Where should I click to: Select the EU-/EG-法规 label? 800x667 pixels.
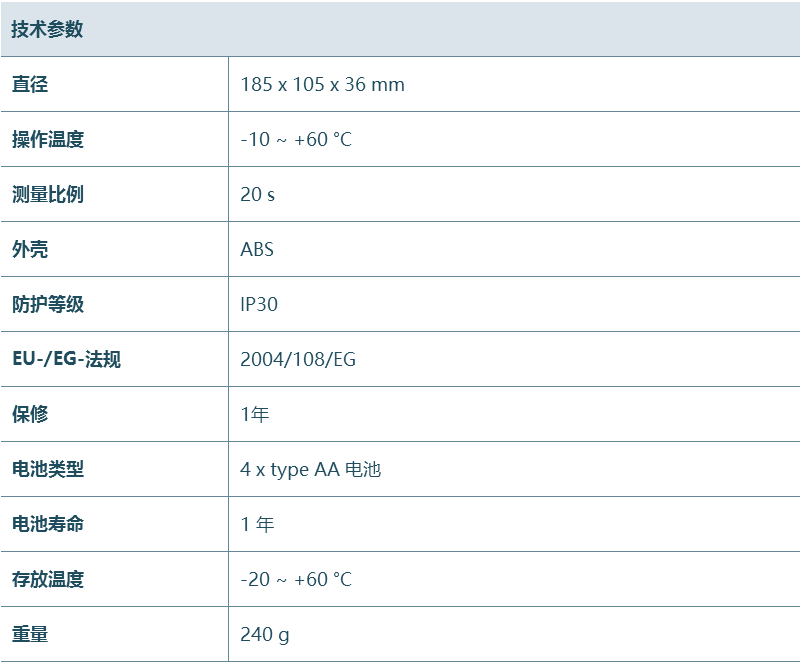click(66, 359)
